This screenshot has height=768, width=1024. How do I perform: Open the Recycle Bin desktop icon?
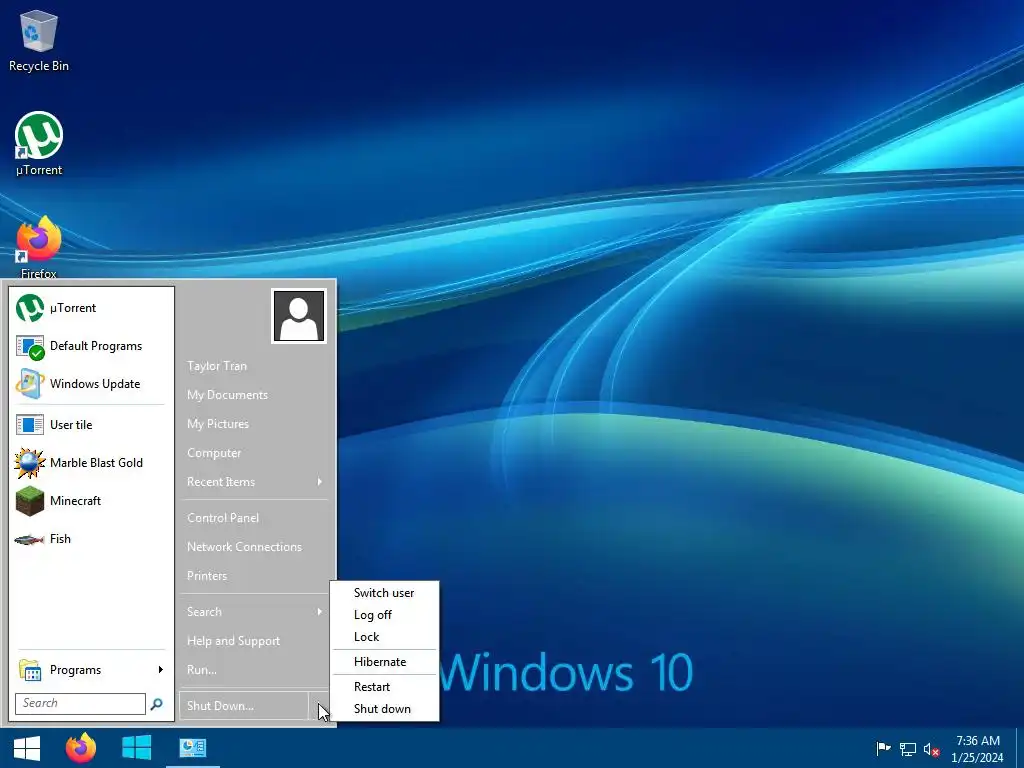(39, 40)
